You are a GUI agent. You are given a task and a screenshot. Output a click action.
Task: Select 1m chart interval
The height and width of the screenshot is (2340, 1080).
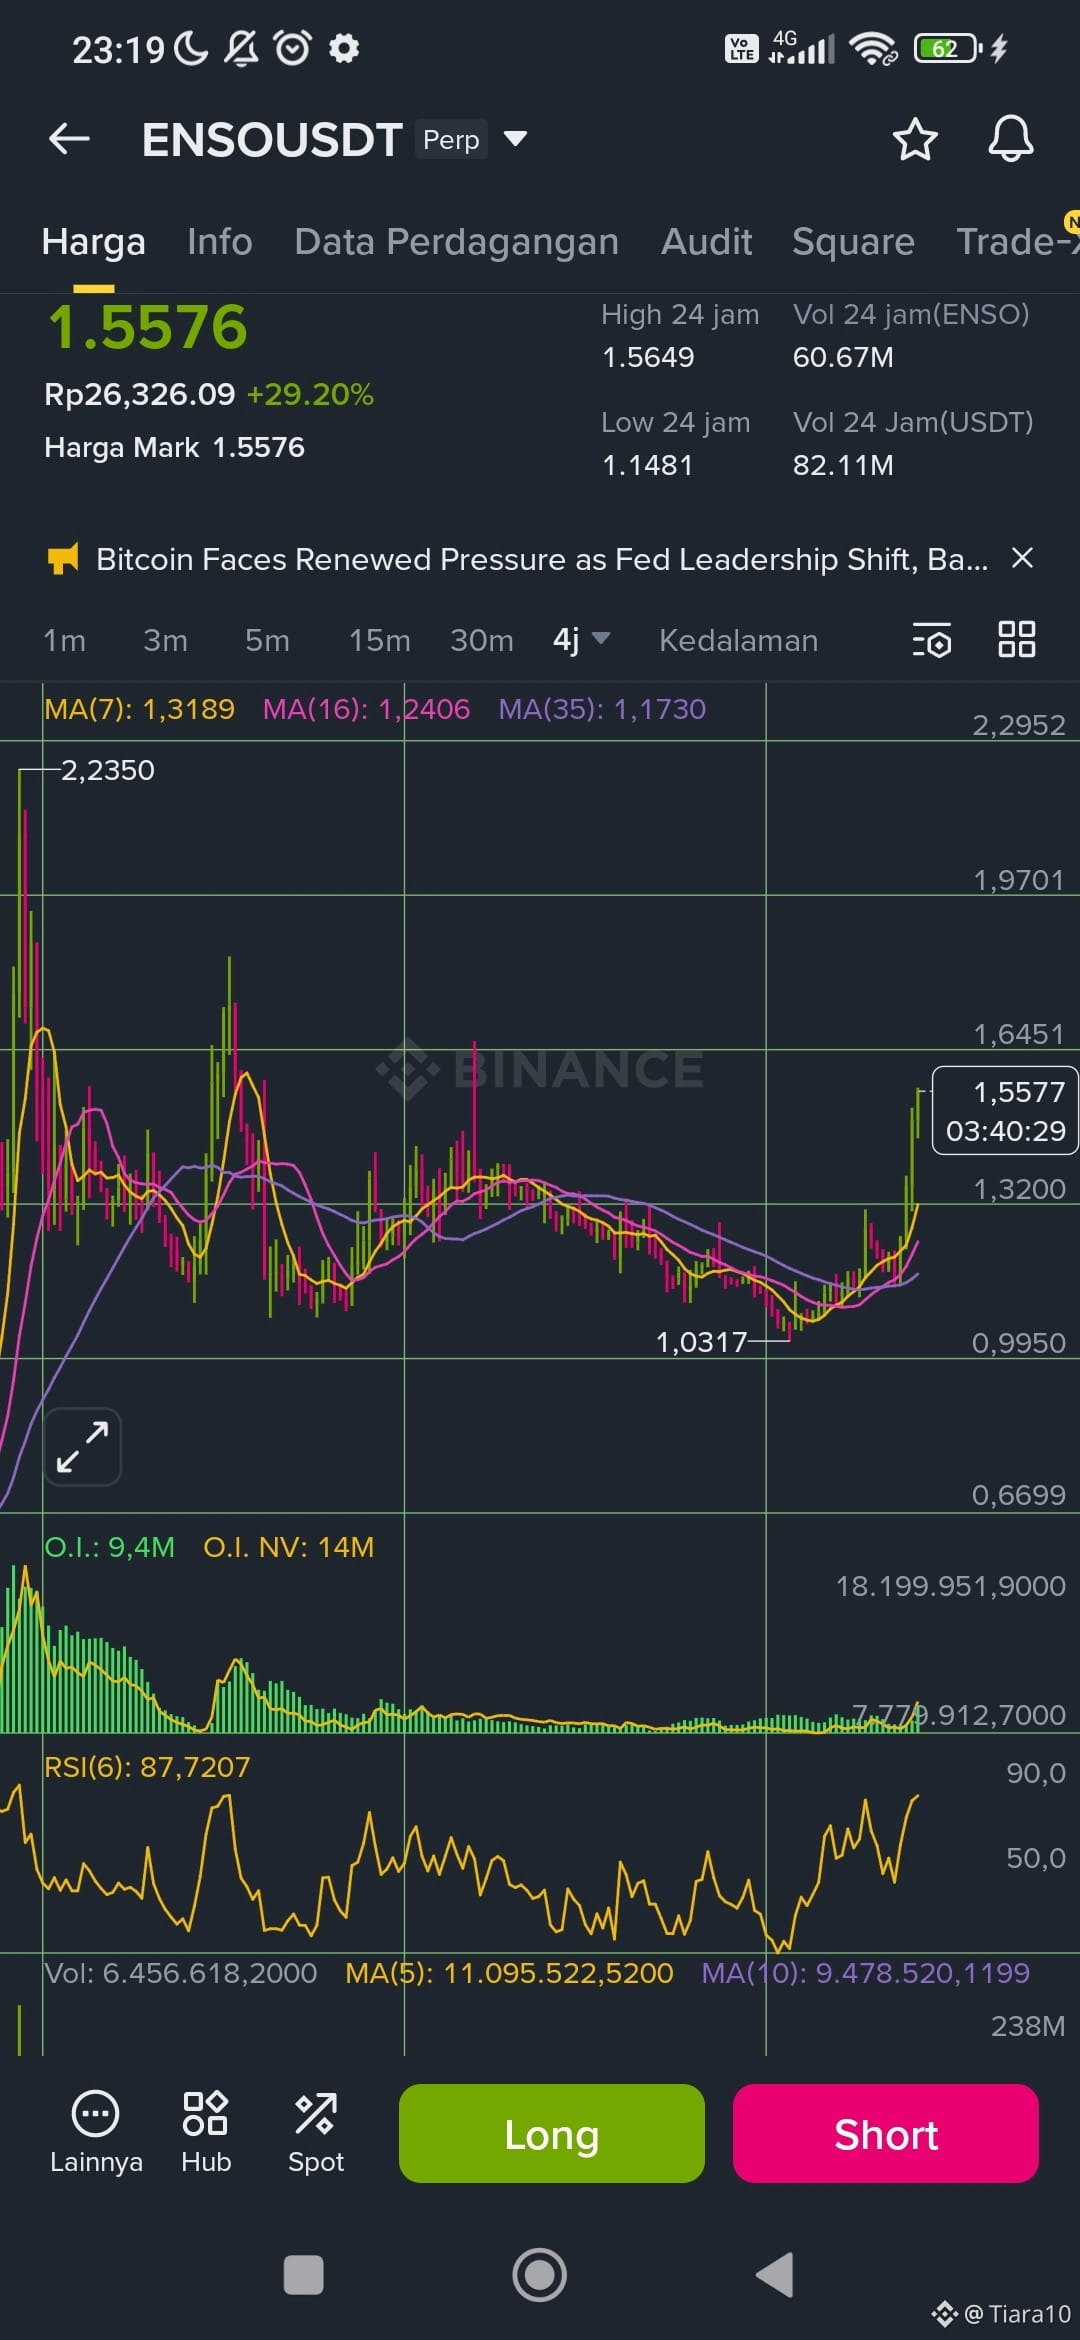64,640
